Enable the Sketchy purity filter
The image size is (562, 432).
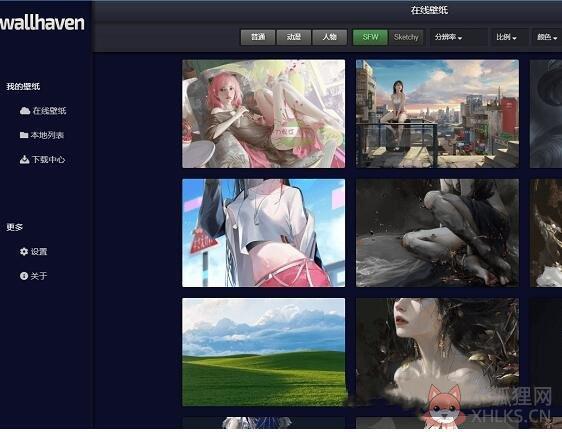pyautogui.click(x=406, y=37)
